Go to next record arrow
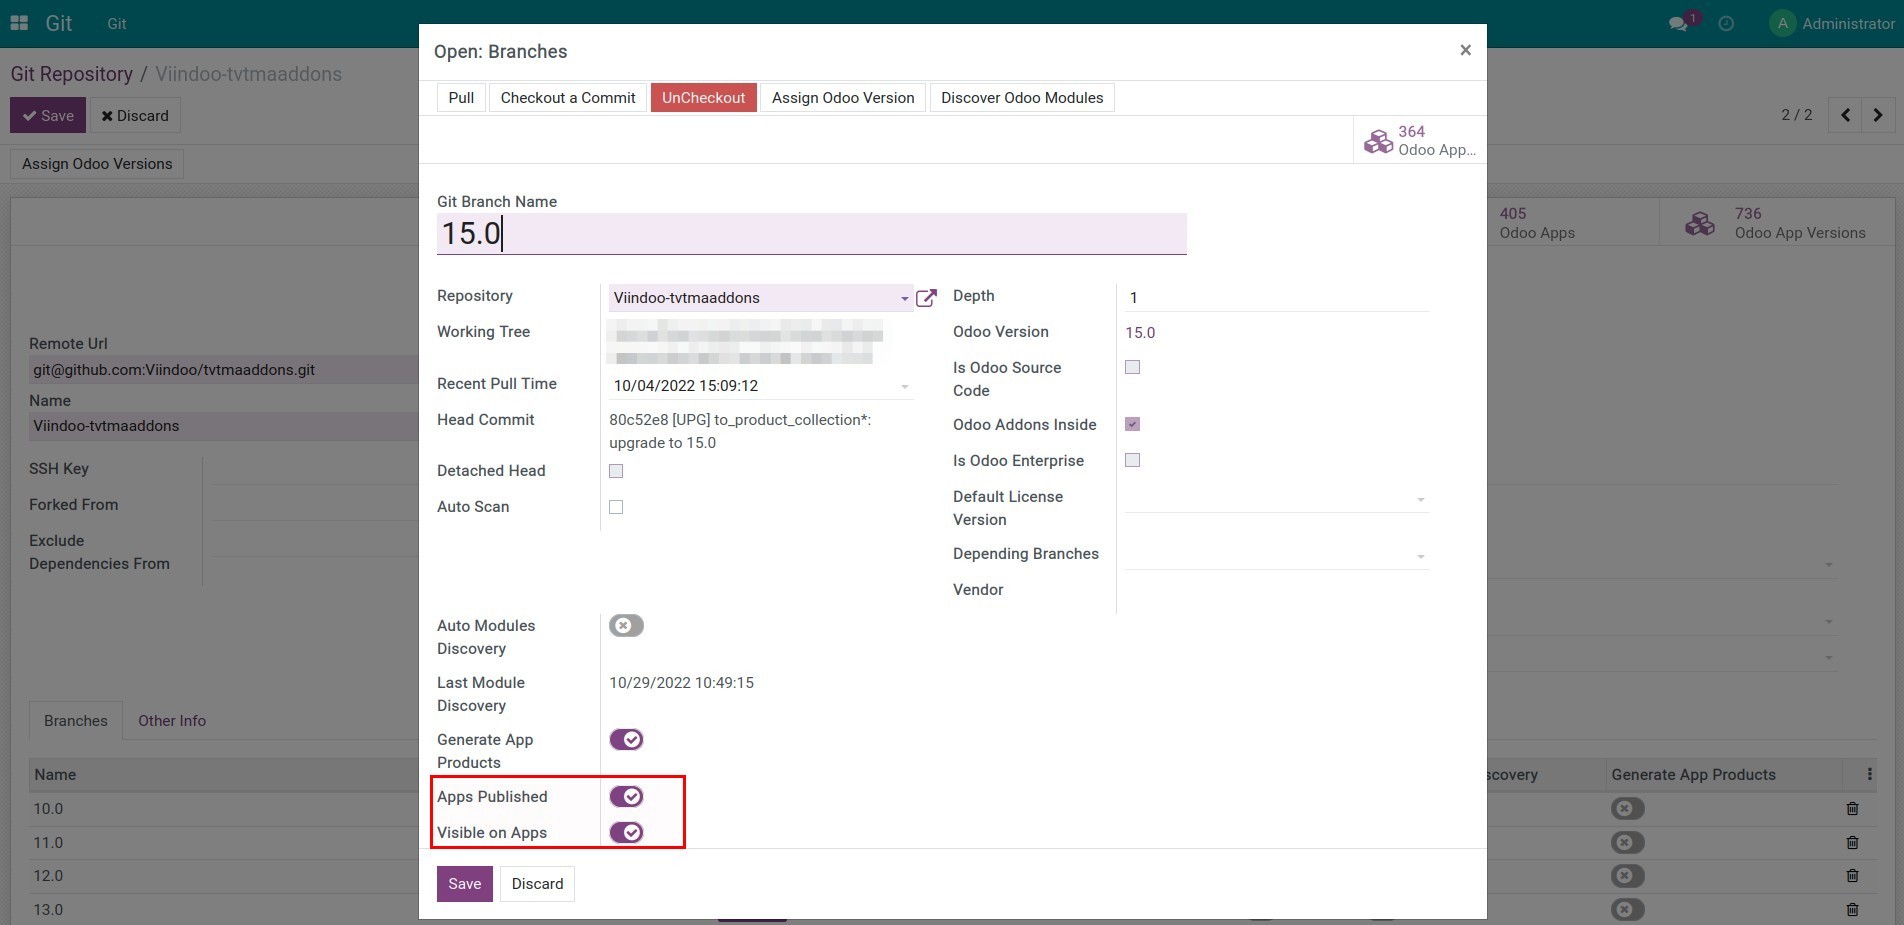The image size is (1904, 925). pos(1878,115)
